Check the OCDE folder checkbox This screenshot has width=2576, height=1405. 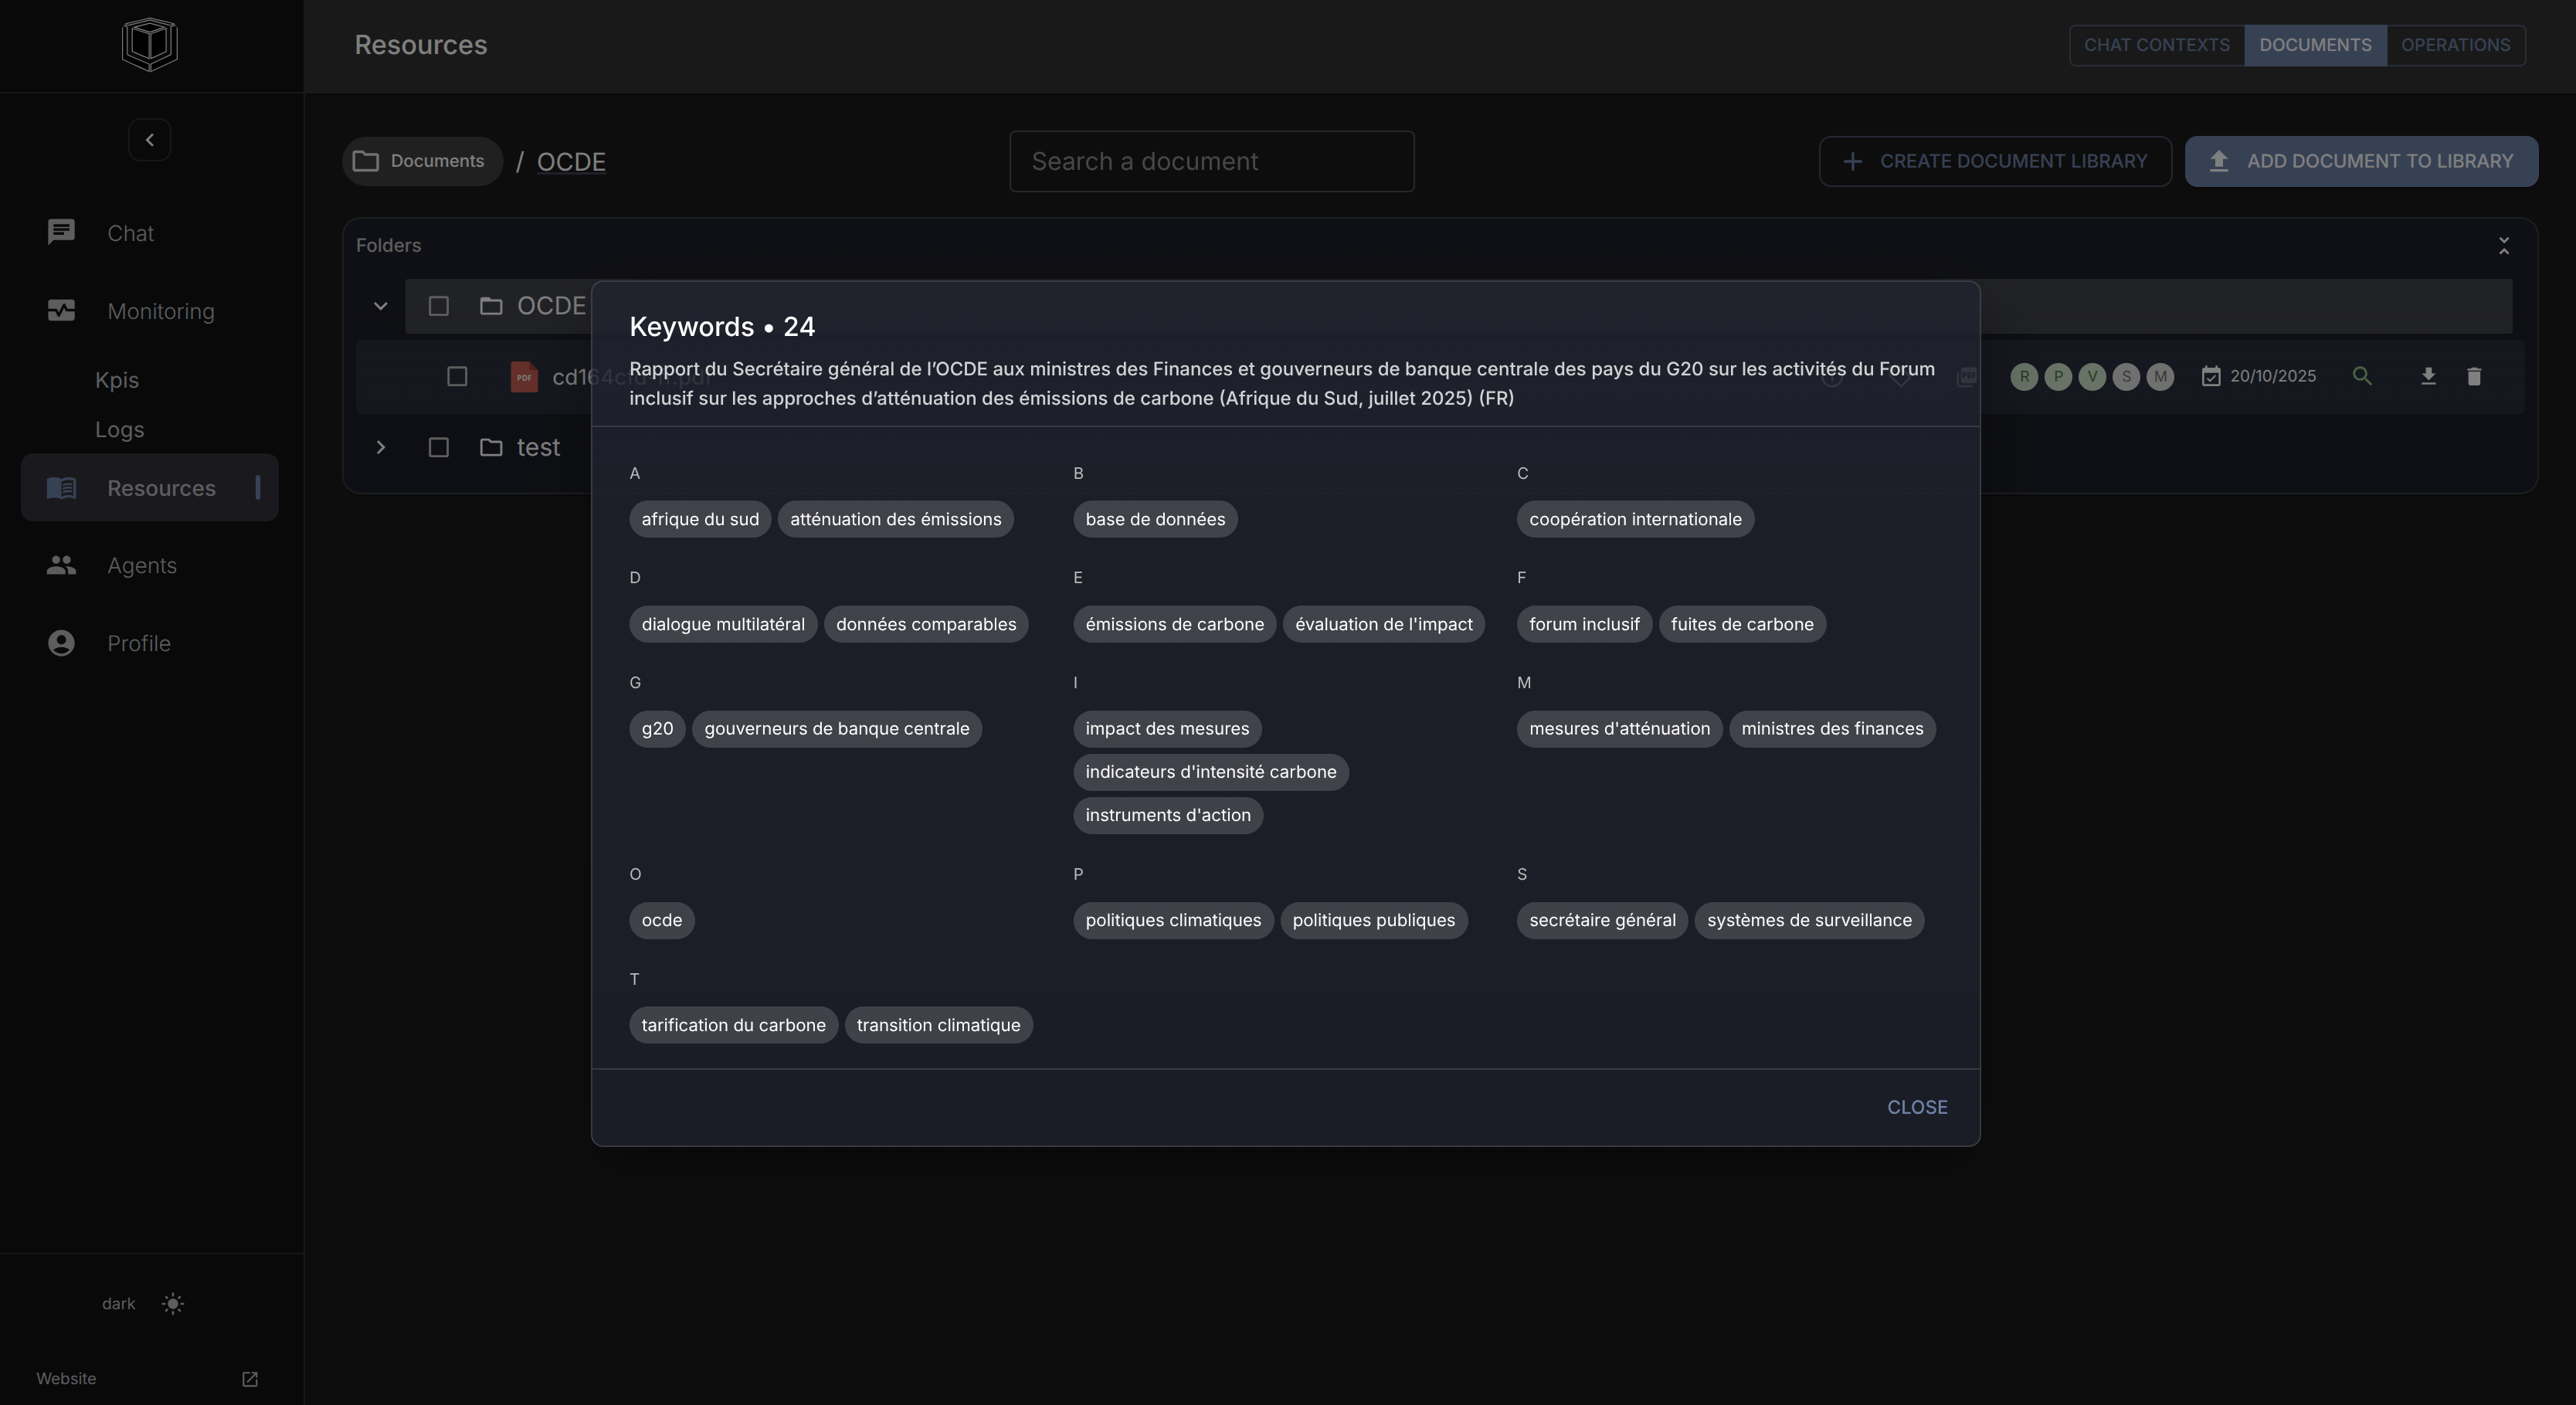438,306
